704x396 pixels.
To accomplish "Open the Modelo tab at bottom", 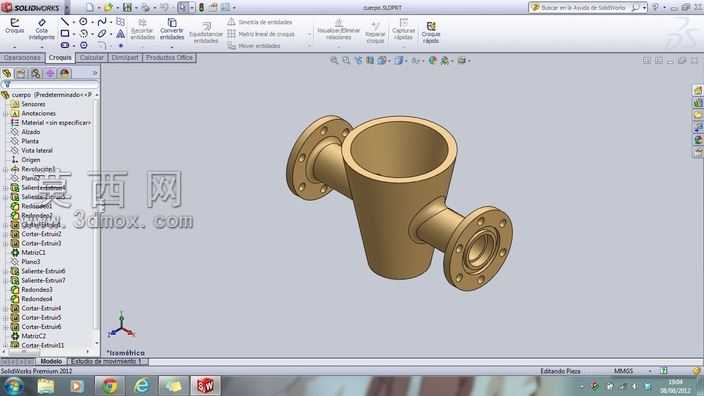I will pos(51,361).
